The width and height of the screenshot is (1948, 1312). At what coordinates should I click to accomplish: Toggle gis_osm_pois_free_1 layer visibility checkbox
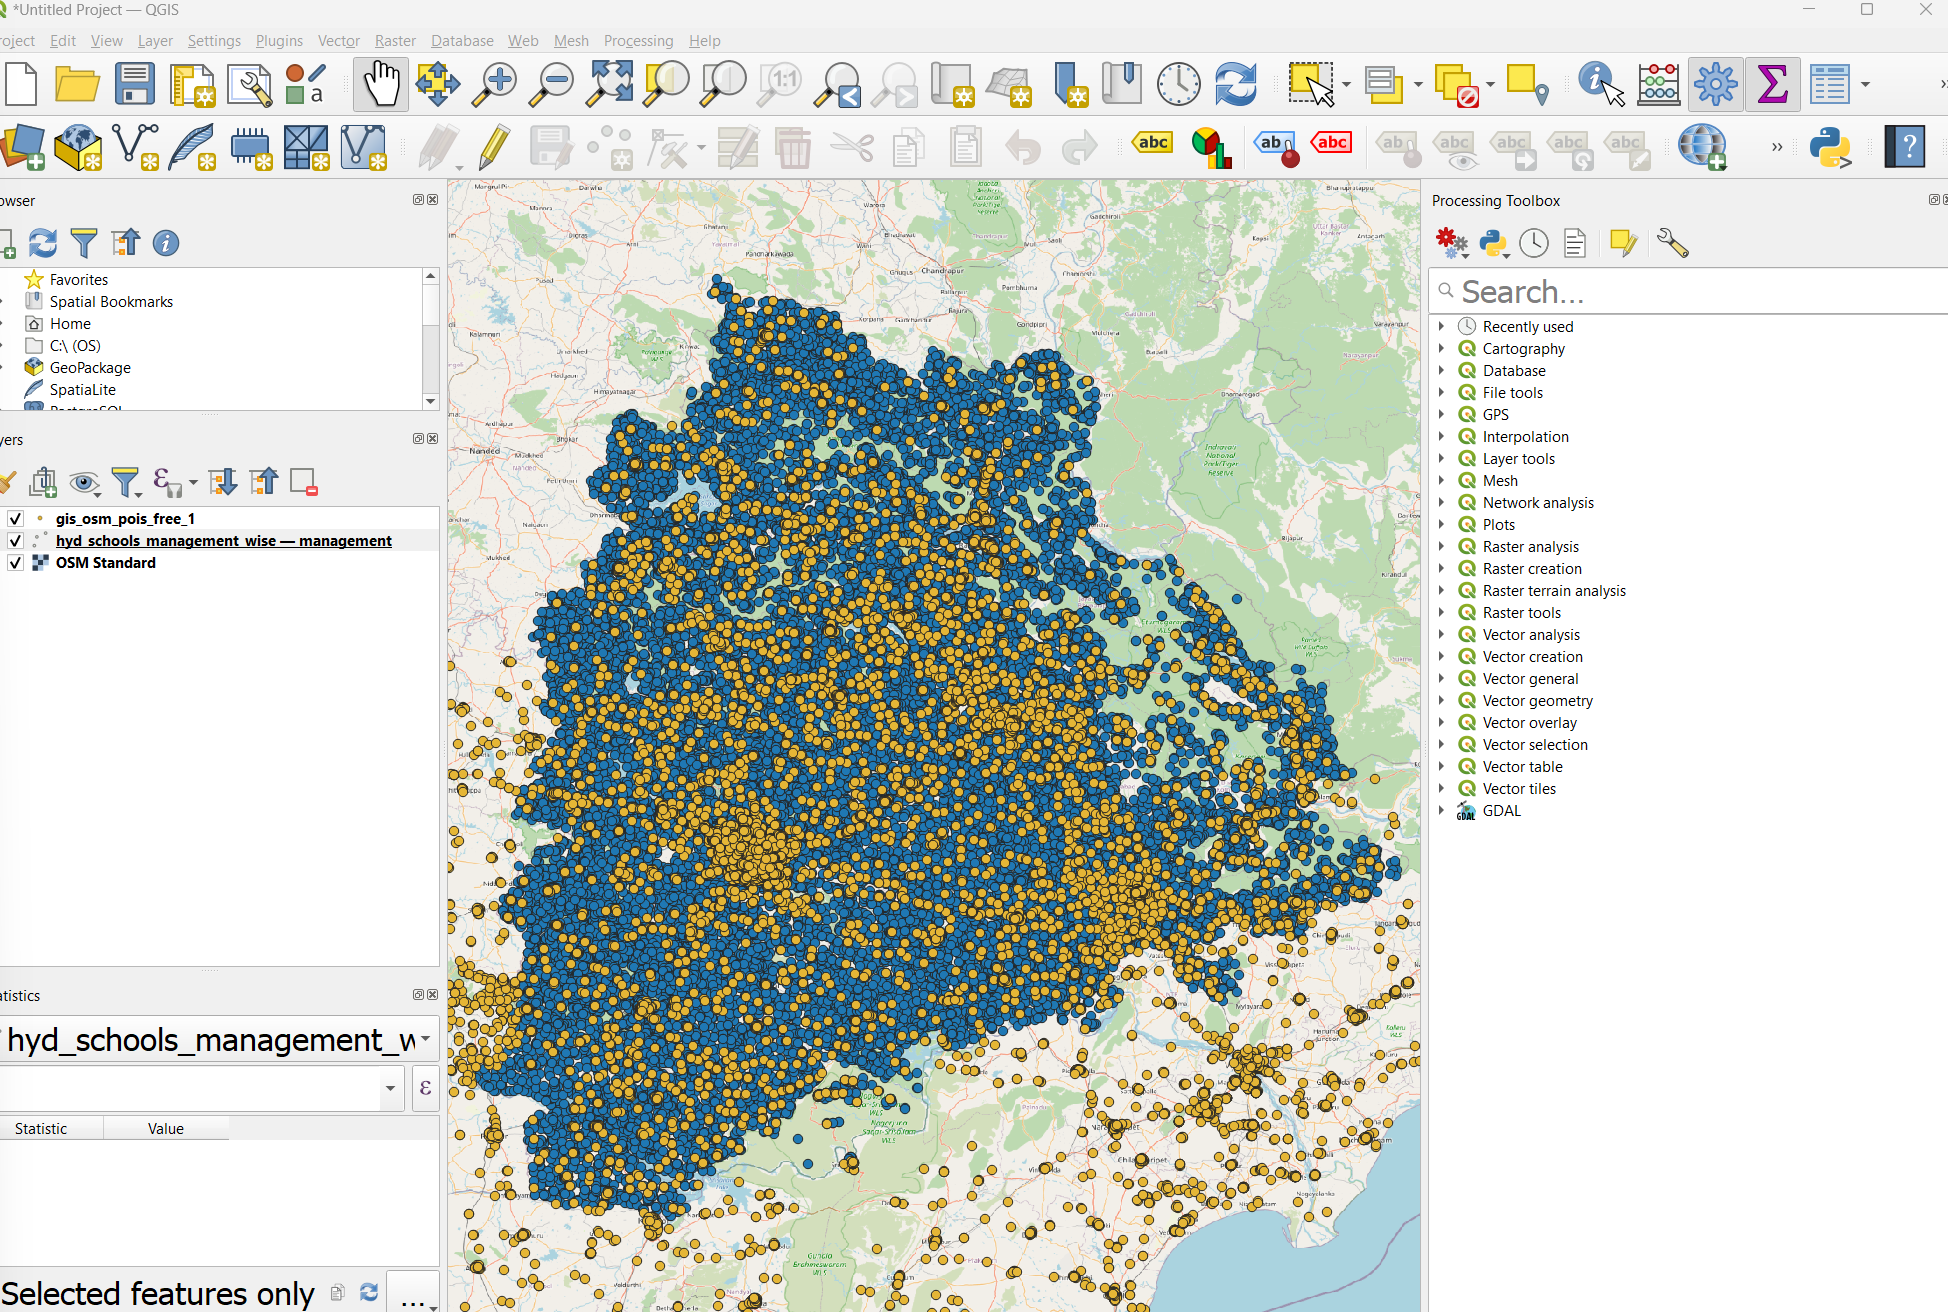[x=15, y=519]
